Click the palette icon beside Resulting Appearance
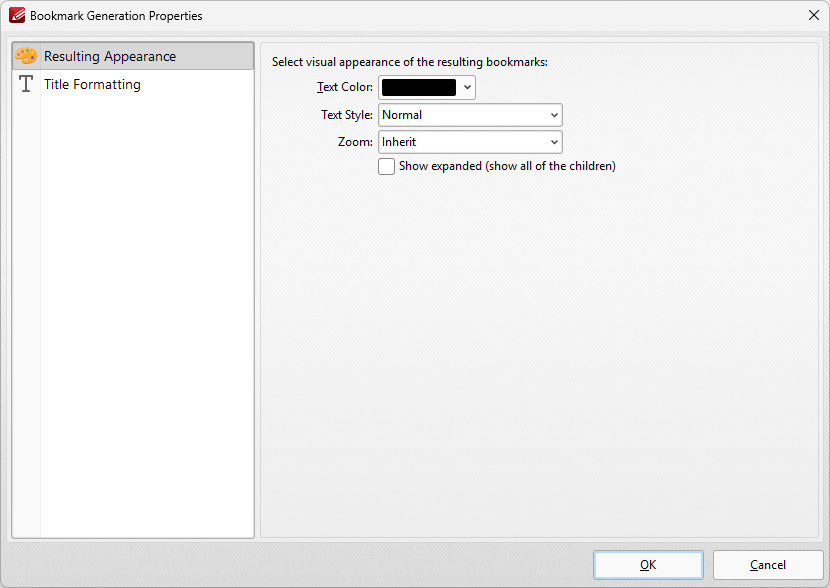The image size is (830, 588). click(x=26, y=57)
